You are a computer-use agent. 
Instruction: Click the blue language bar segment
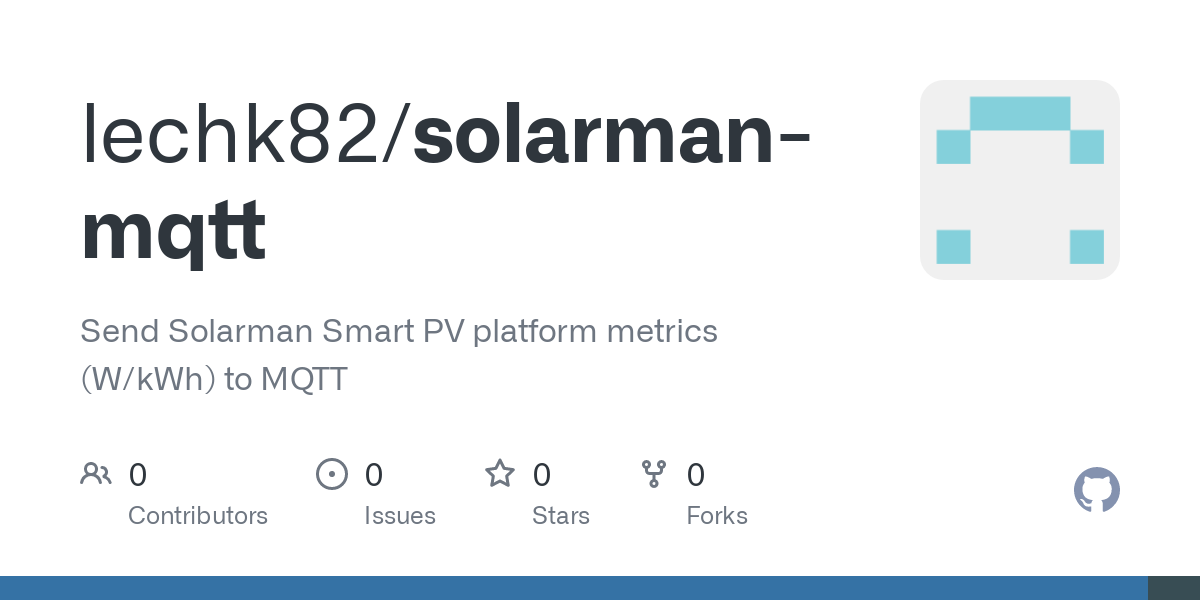pyautogui.click(x=574, y=588)
